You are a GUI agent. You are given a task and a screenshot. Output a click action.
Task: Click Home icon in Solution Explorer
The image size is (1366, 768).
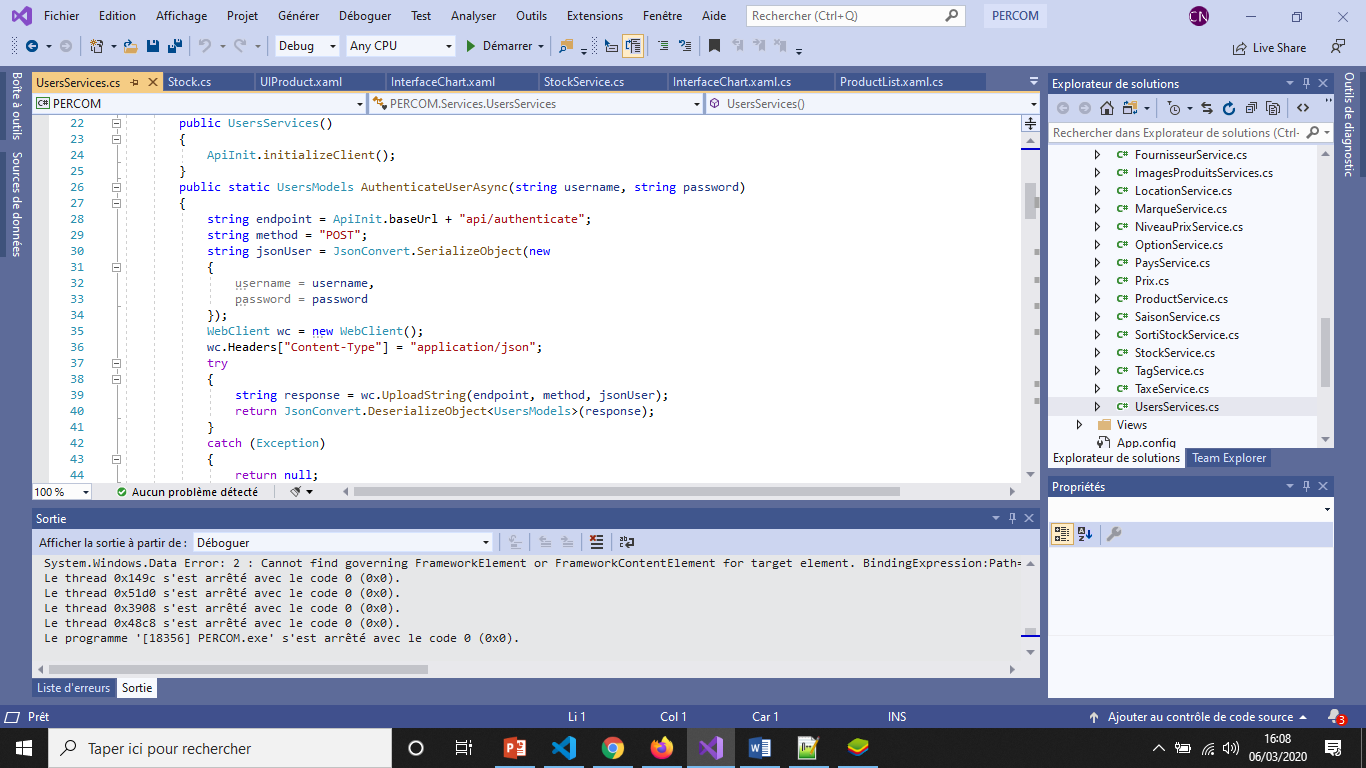tap(1107, 108)
